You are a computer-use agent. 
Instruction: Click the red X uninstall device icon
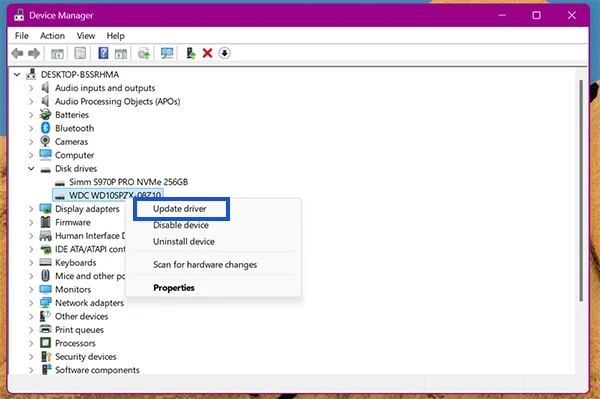coord(207,53)
